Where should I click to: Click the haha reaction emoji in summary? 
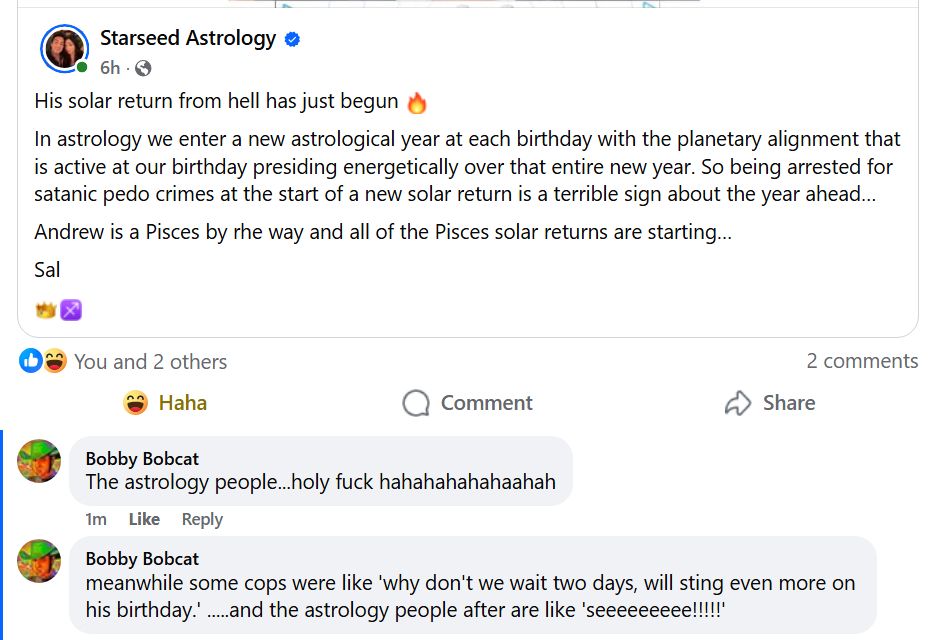(55, 361)
